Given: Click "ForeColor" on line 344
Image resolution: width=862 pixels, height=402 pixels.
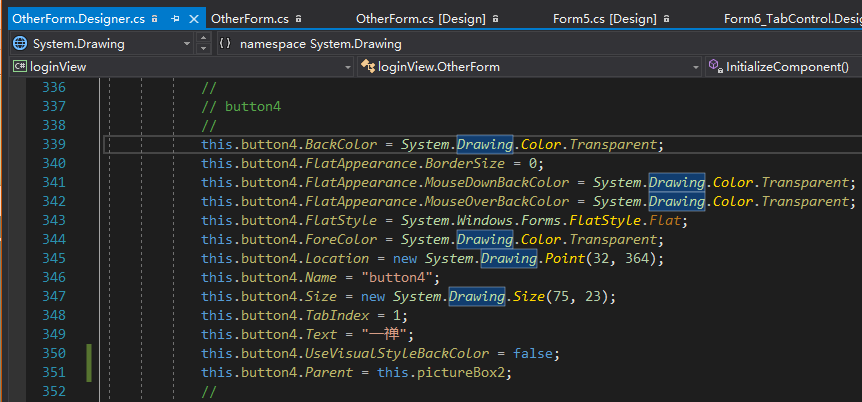Looking at the screenshot, I should 341,240.
